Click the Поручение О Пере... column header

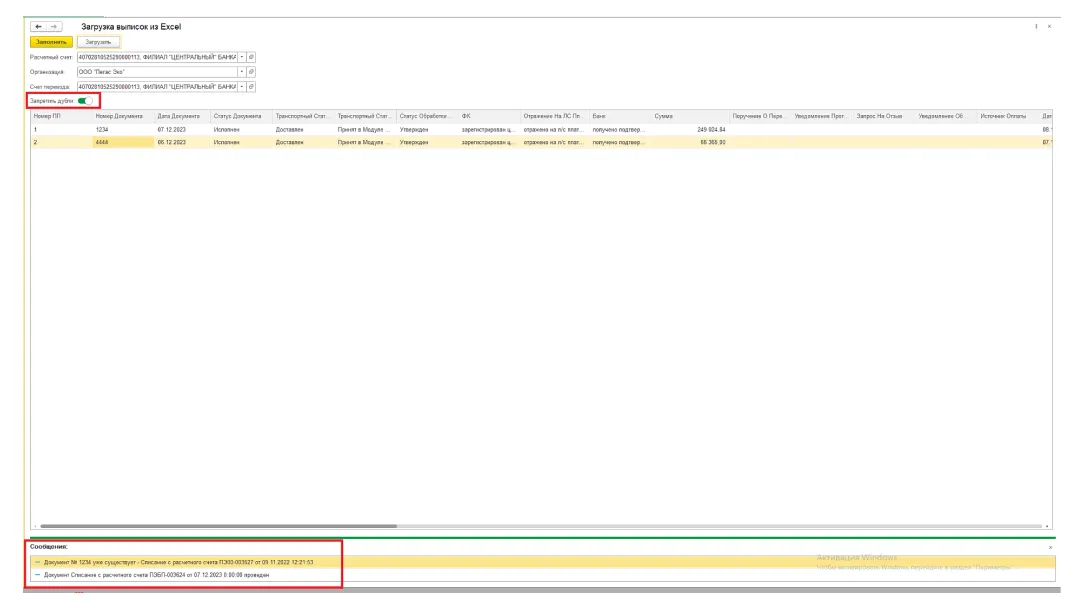pyautogui.click(x=760, y=116)
